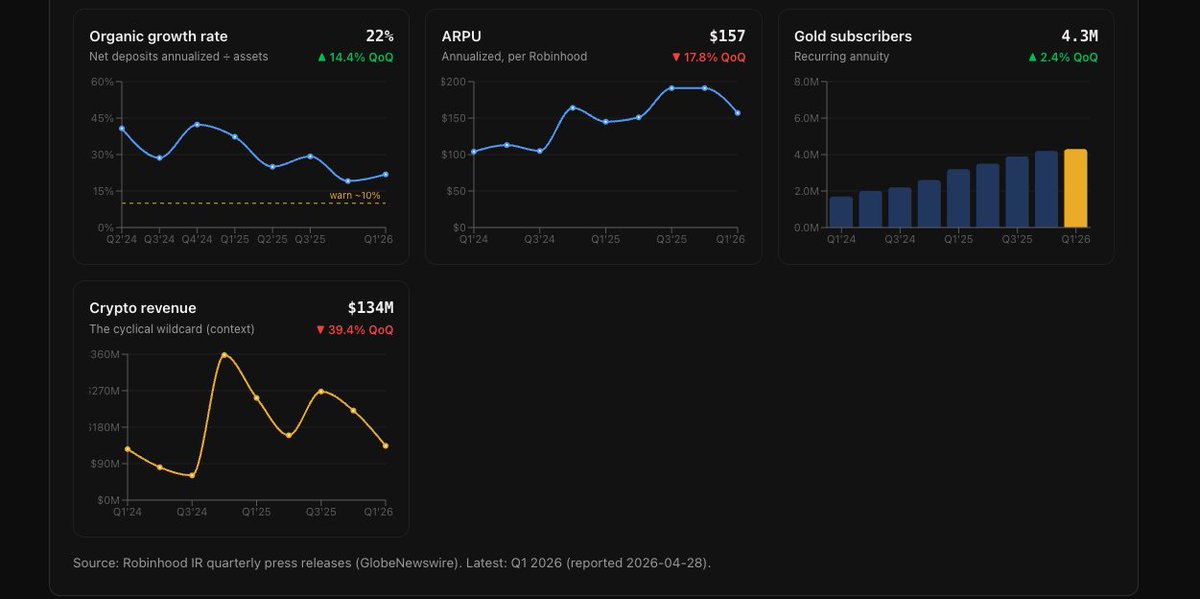This screenshot has height=599, width=1200.
Task: Click the $50 y-axis label on ARPU chart
Action: (457, 191)
